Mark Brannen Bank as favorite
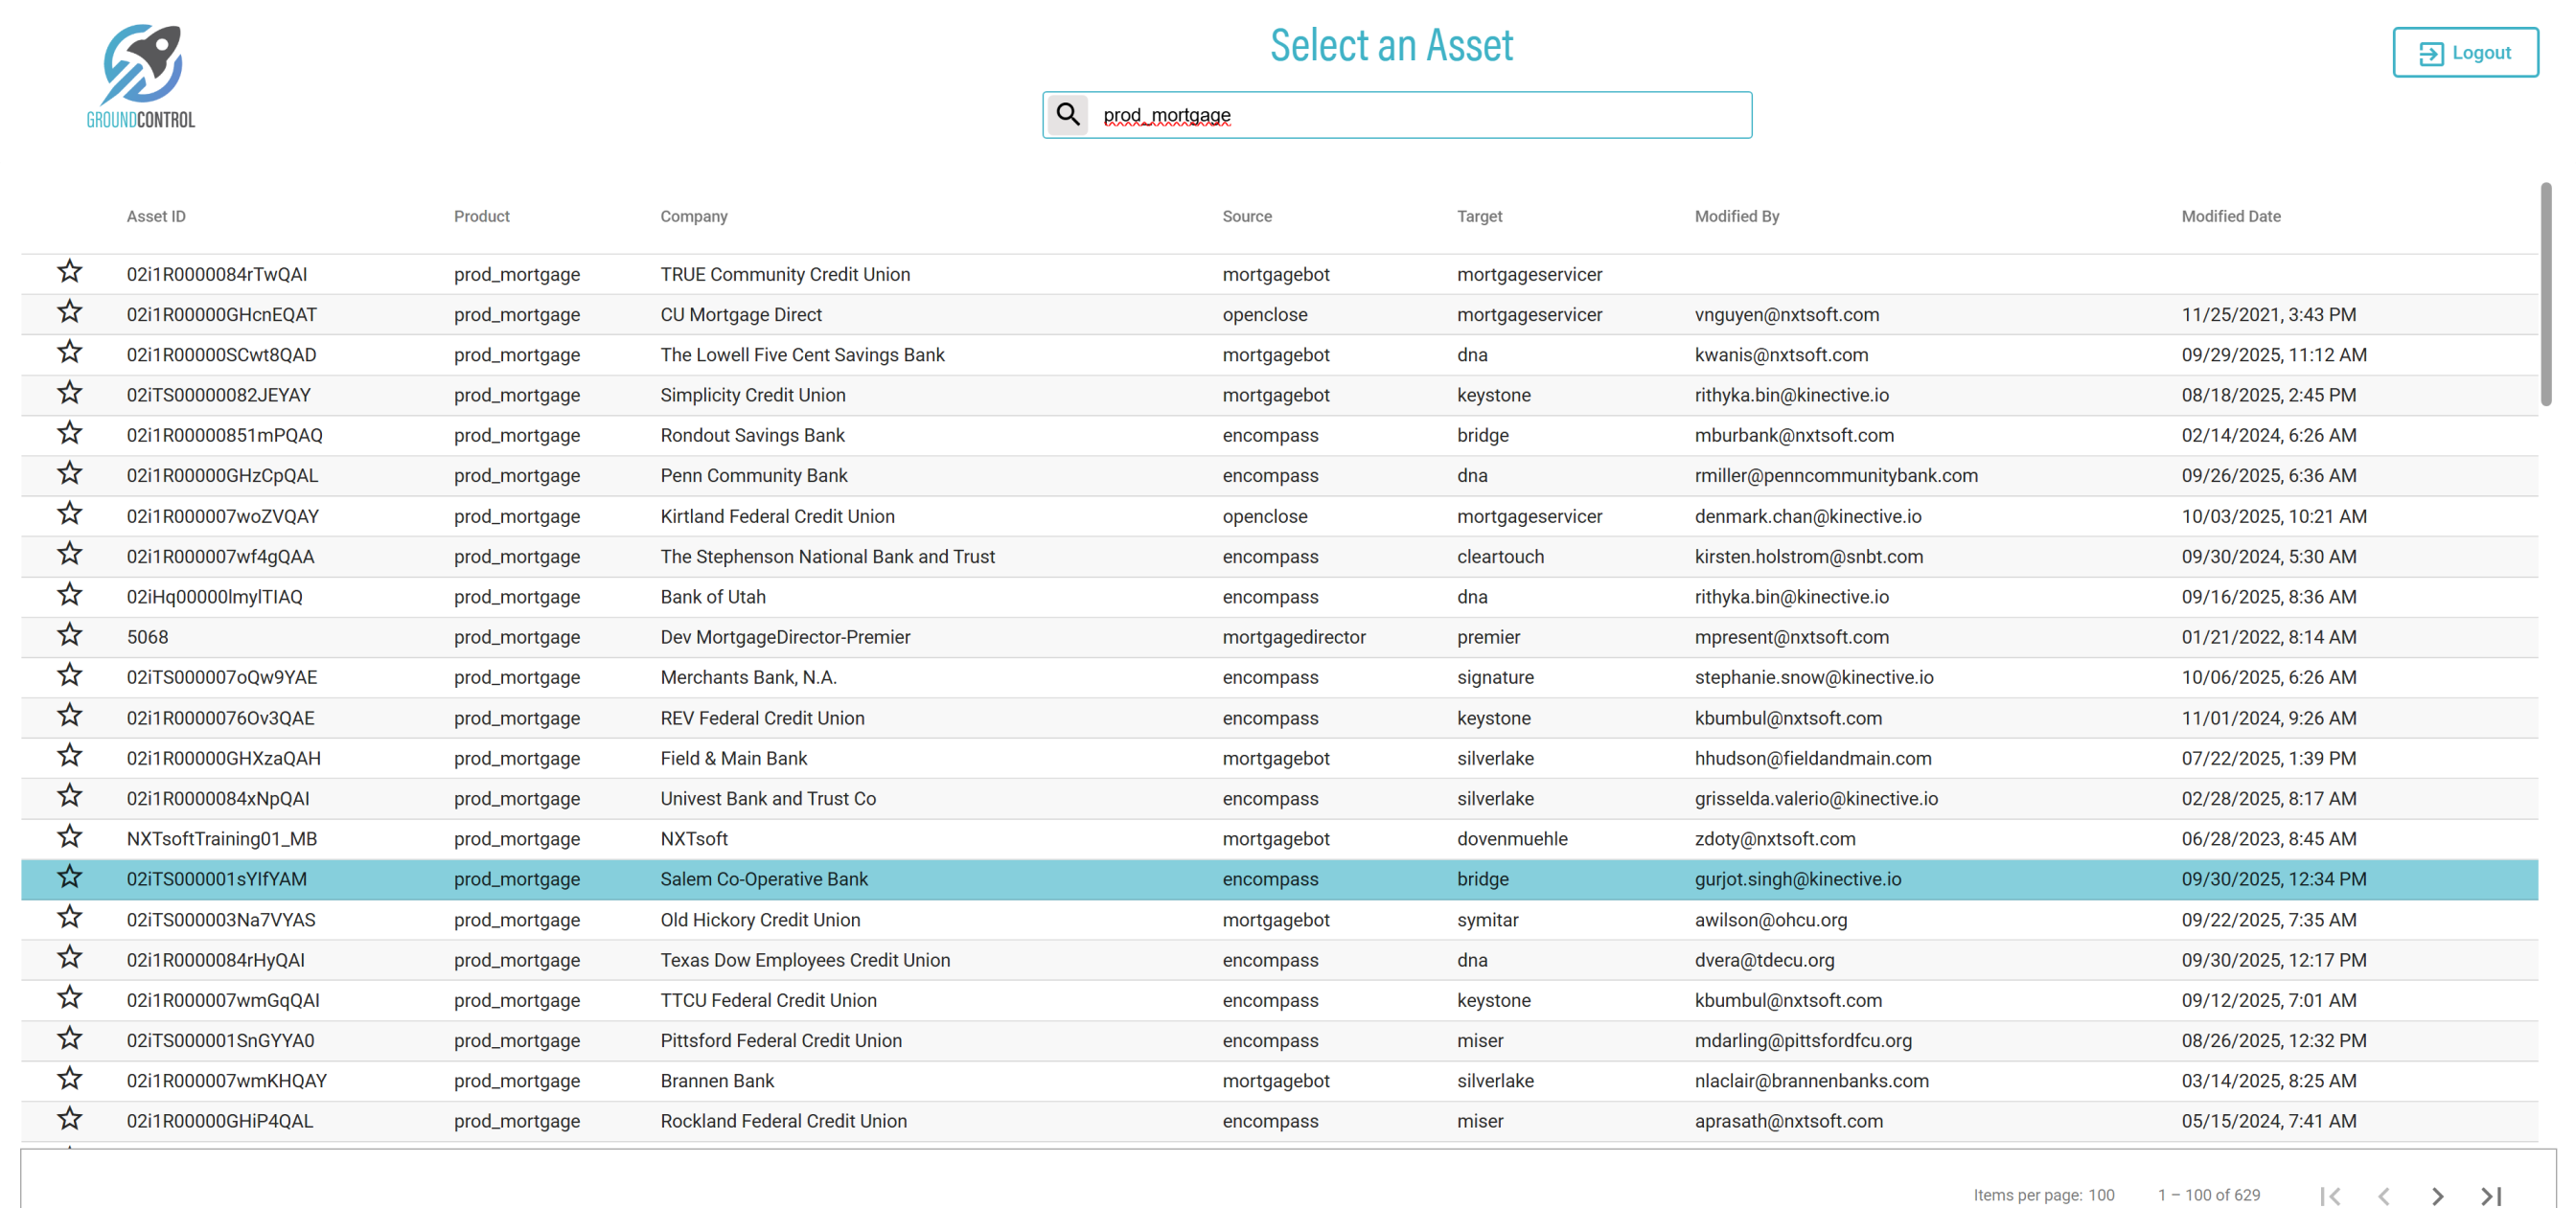Image resolution: width=2576 pixels, height=1208 pixels. pos(69,1079)
